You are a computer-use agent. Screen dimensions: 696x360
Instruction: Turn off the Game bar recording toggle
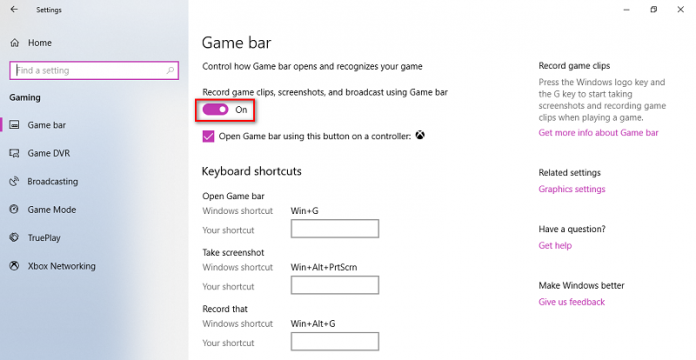click(215, 110)
